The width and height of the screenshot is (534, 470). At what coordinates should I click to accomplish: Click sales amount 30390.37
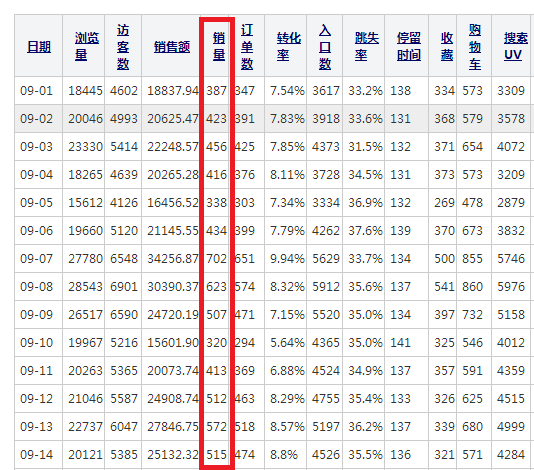pos(173,286)
